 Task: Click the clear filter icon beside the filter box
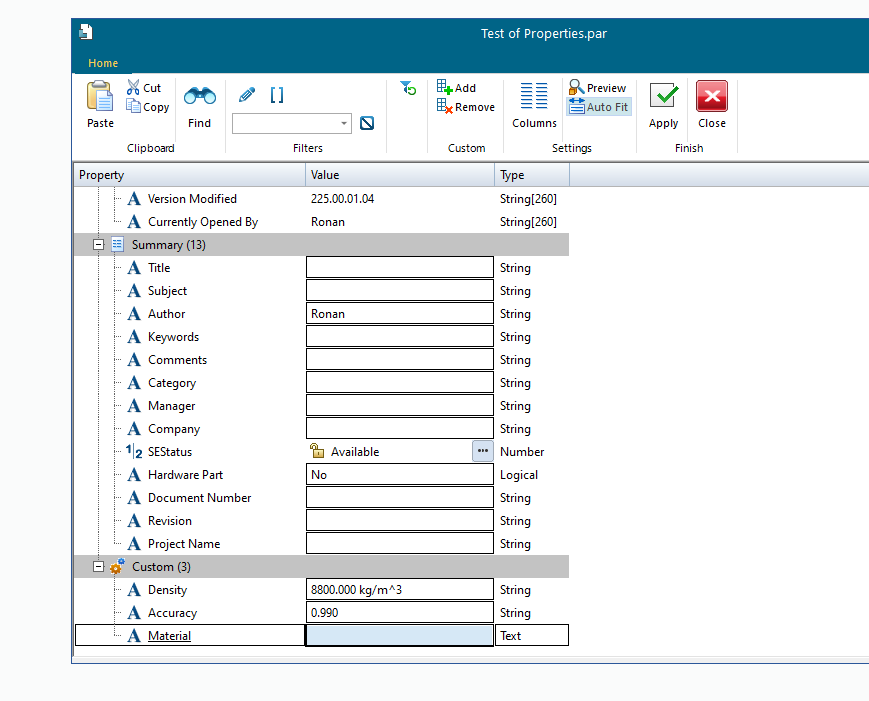[x=367, y=123]
